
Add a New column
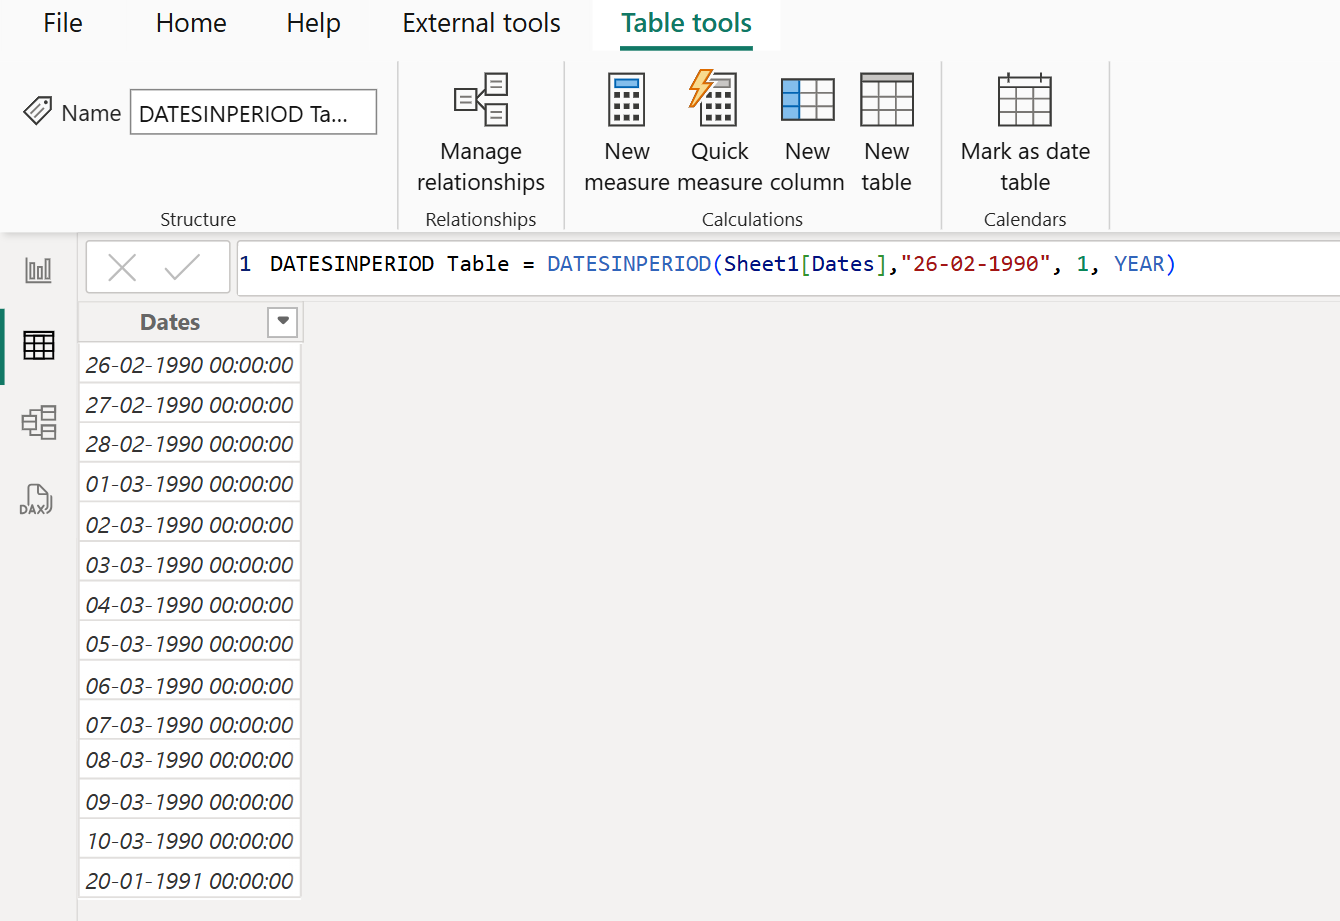click(x=807, y=128)
